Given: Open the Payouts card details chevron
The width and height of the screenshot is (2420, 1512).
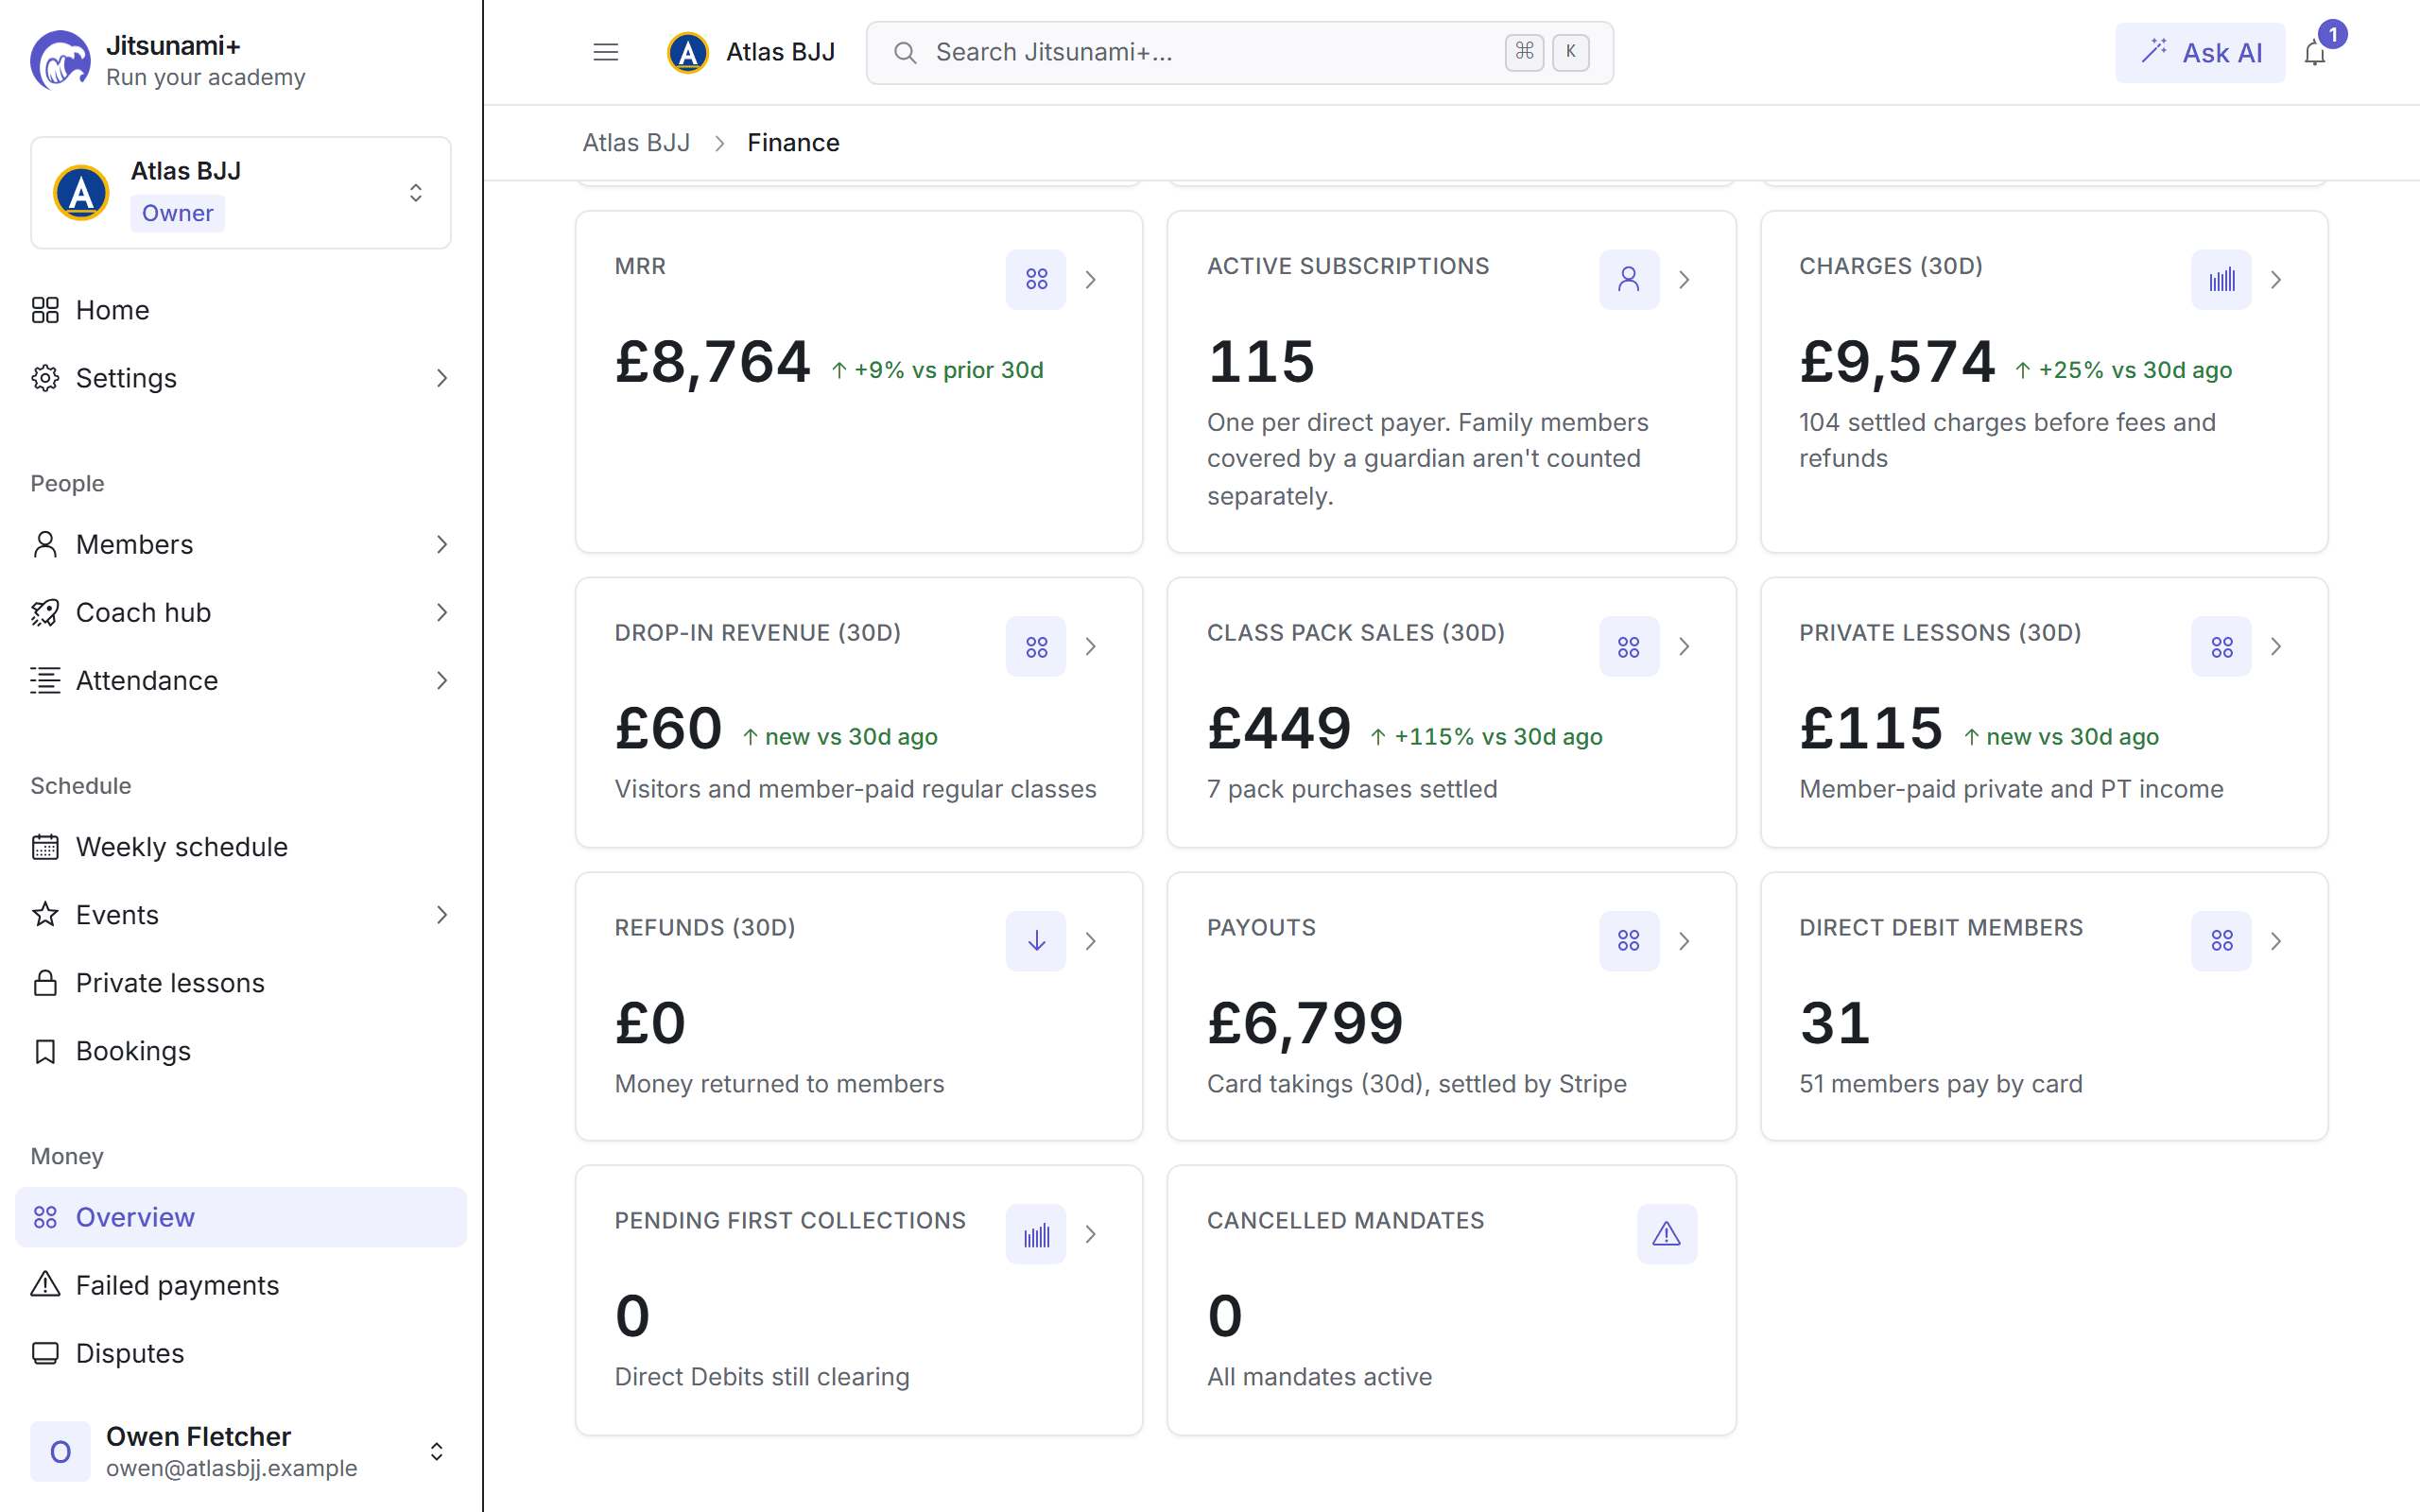Looking at the screenshot, I should click(1684, 940).
